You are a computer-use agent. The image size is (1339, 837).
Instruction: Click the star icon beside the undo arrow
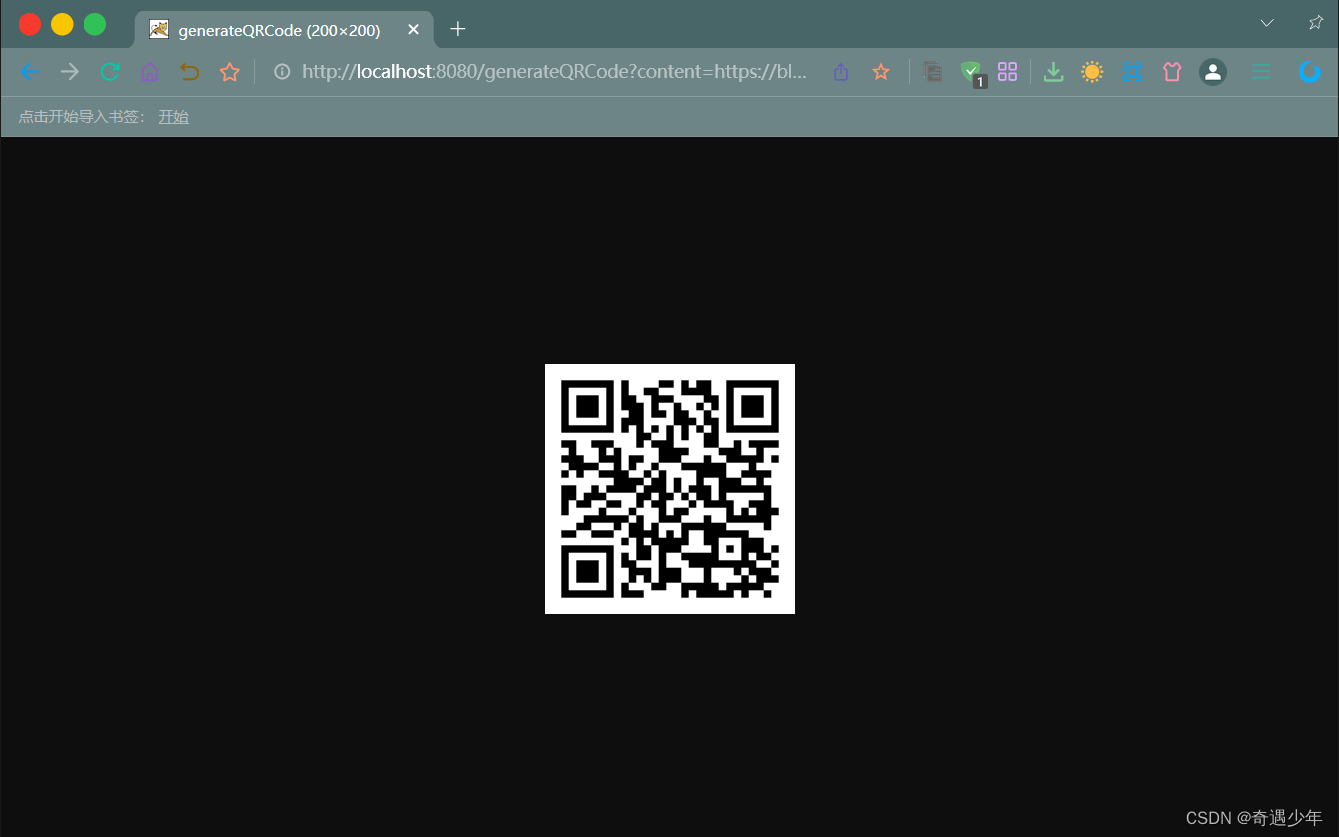click(x=230, y=72)
